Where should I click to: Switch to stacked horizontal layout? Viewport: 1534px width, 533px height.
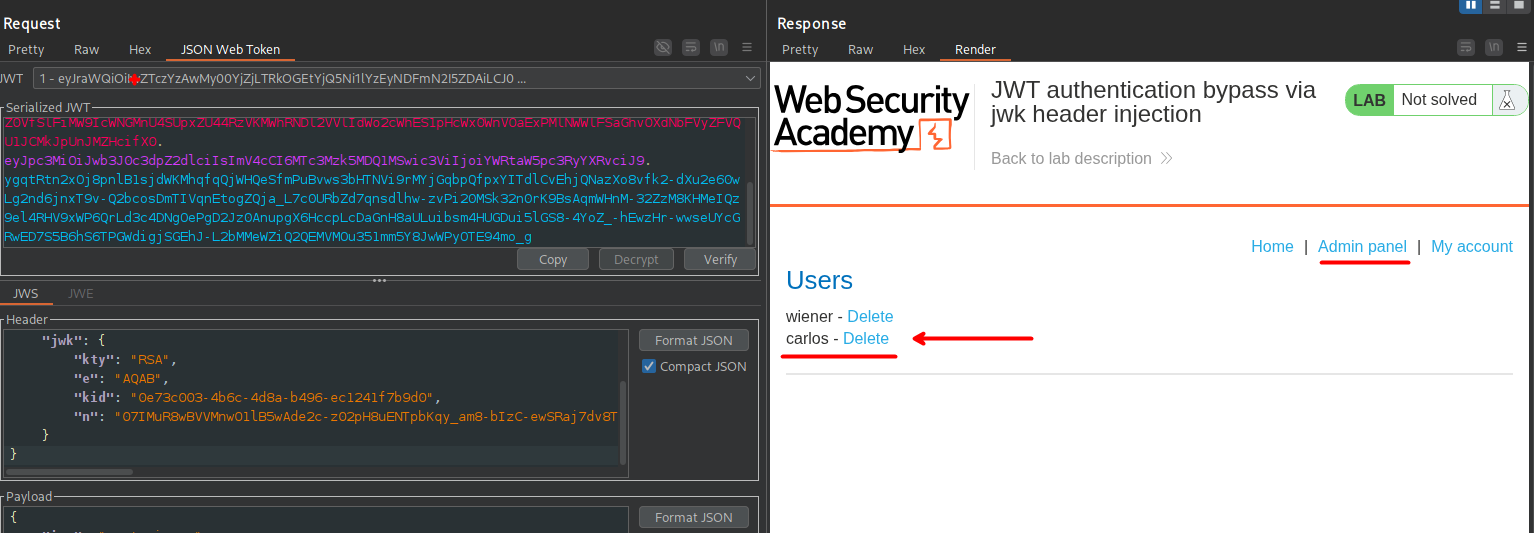[1495, 5]
